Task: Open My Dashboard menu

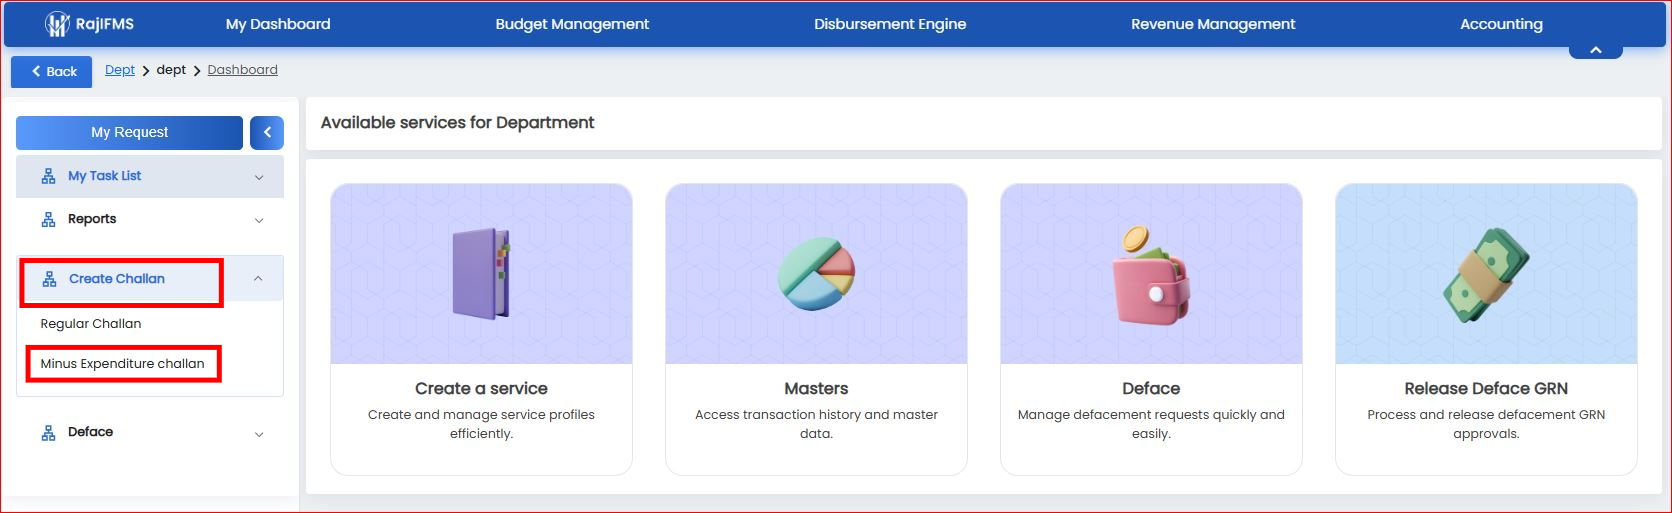Action: pyautogui.click(x=278, y=24)
